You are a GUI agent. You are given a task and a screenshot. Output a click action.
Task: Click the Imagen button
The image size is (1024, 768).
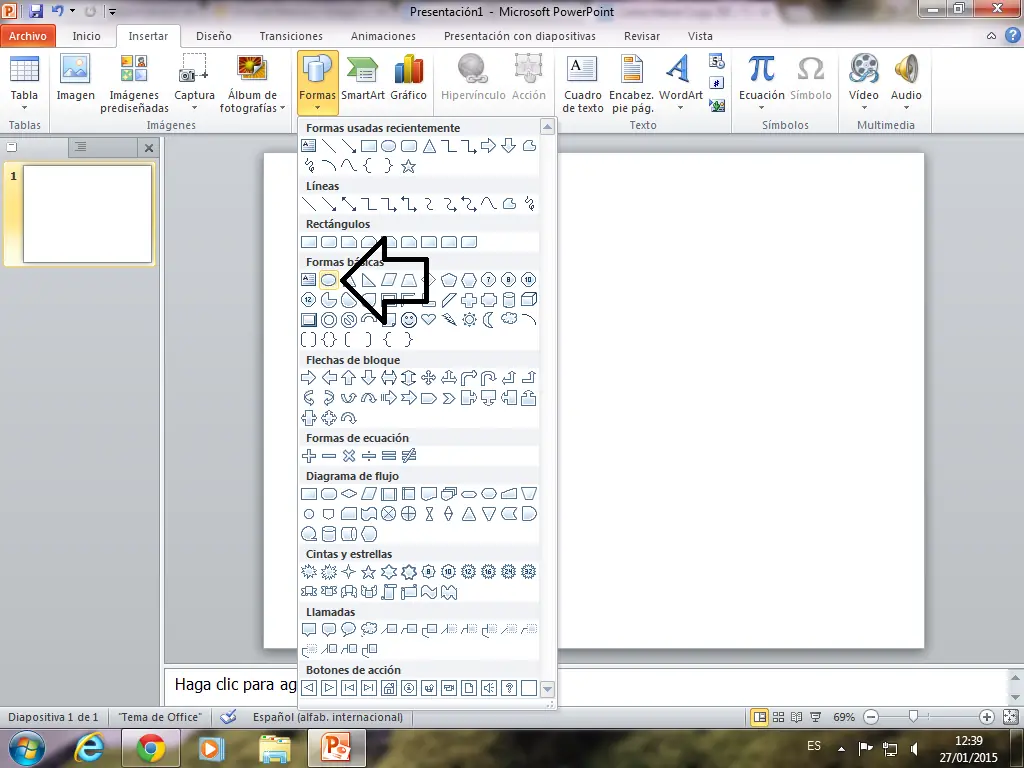tap(75, 80)
